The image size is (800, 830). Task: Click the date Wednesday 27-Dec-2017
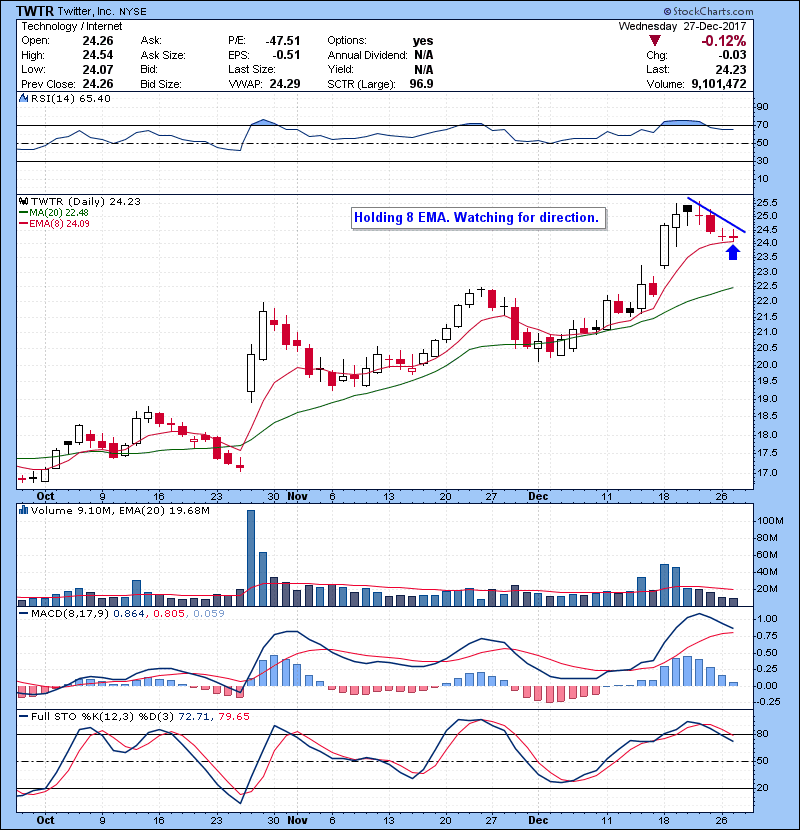tap(682, 26)
